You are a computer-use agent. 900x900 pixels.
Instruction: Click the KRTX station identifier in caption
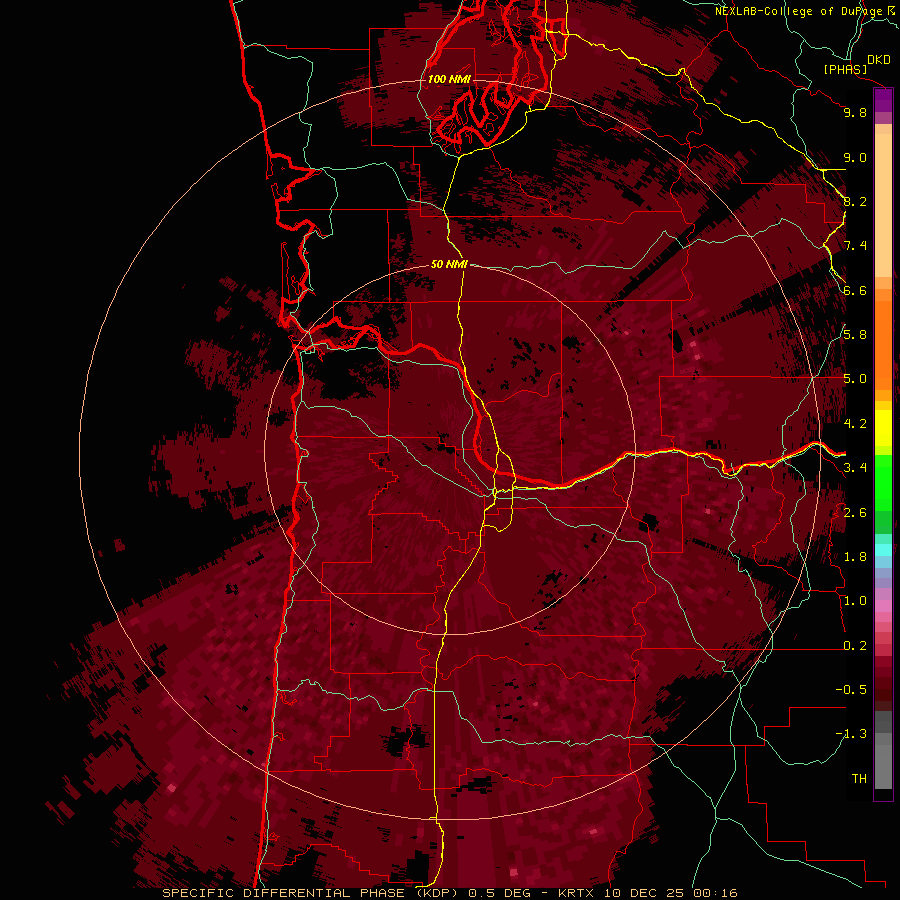coord(577,893)
